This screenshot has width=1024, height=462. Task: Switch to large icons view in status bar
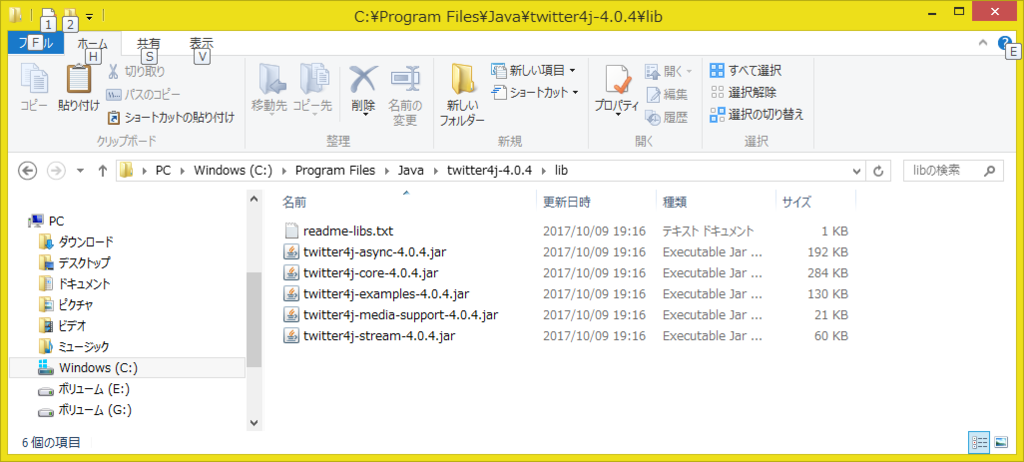point(1000,442)
